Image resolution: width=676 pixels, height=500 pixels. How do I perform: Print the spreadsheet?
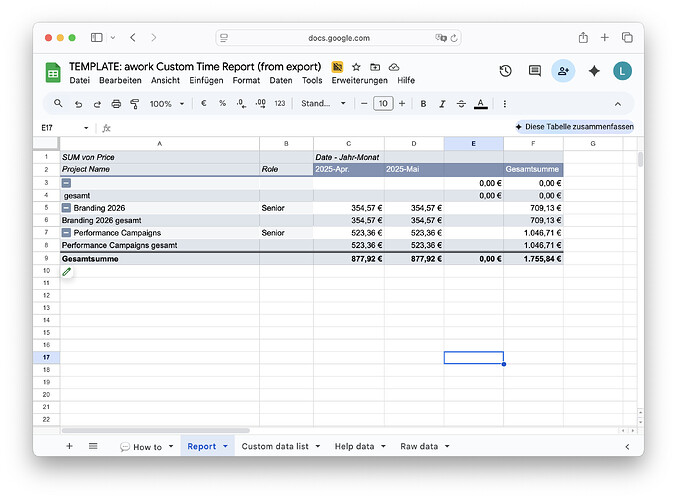116,104
